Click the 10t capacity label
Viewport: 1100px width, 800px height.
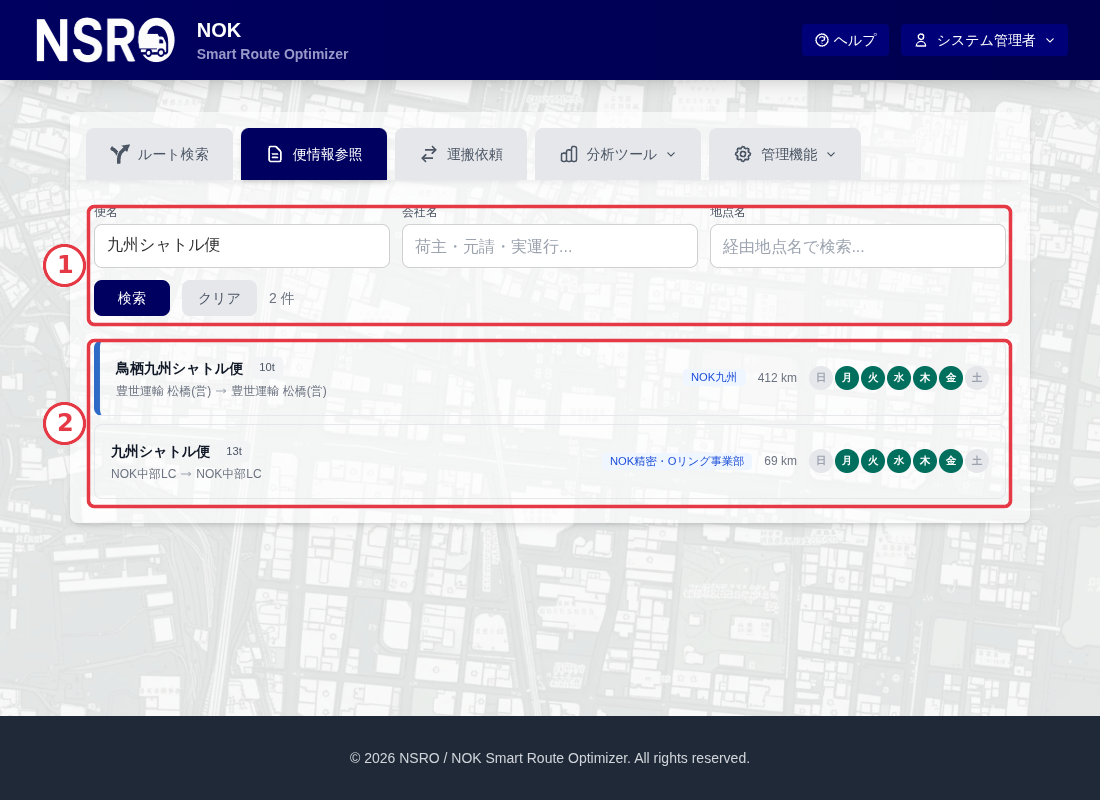click(267, 368)
